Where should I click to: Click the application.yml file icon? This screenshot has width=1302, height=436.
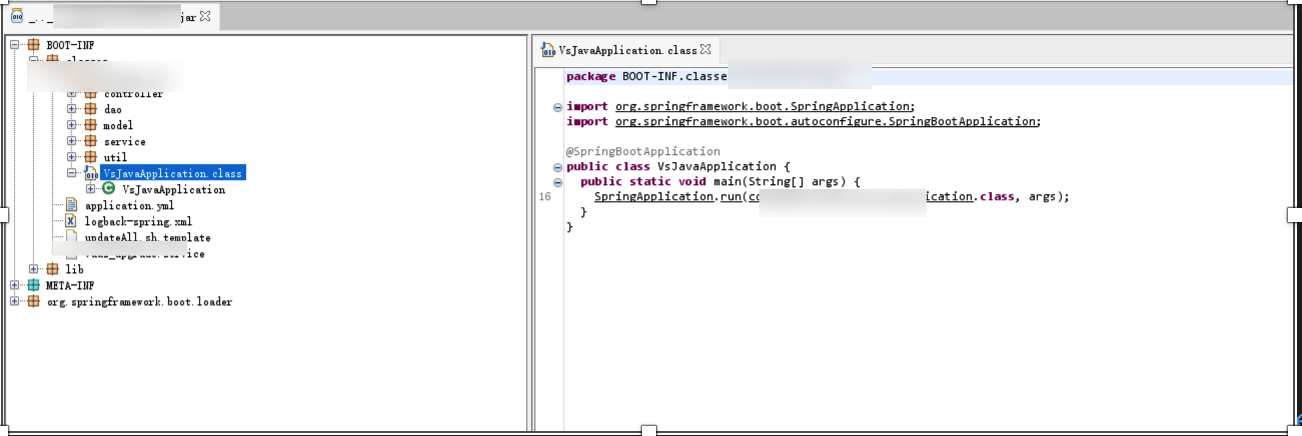[71, 205]
